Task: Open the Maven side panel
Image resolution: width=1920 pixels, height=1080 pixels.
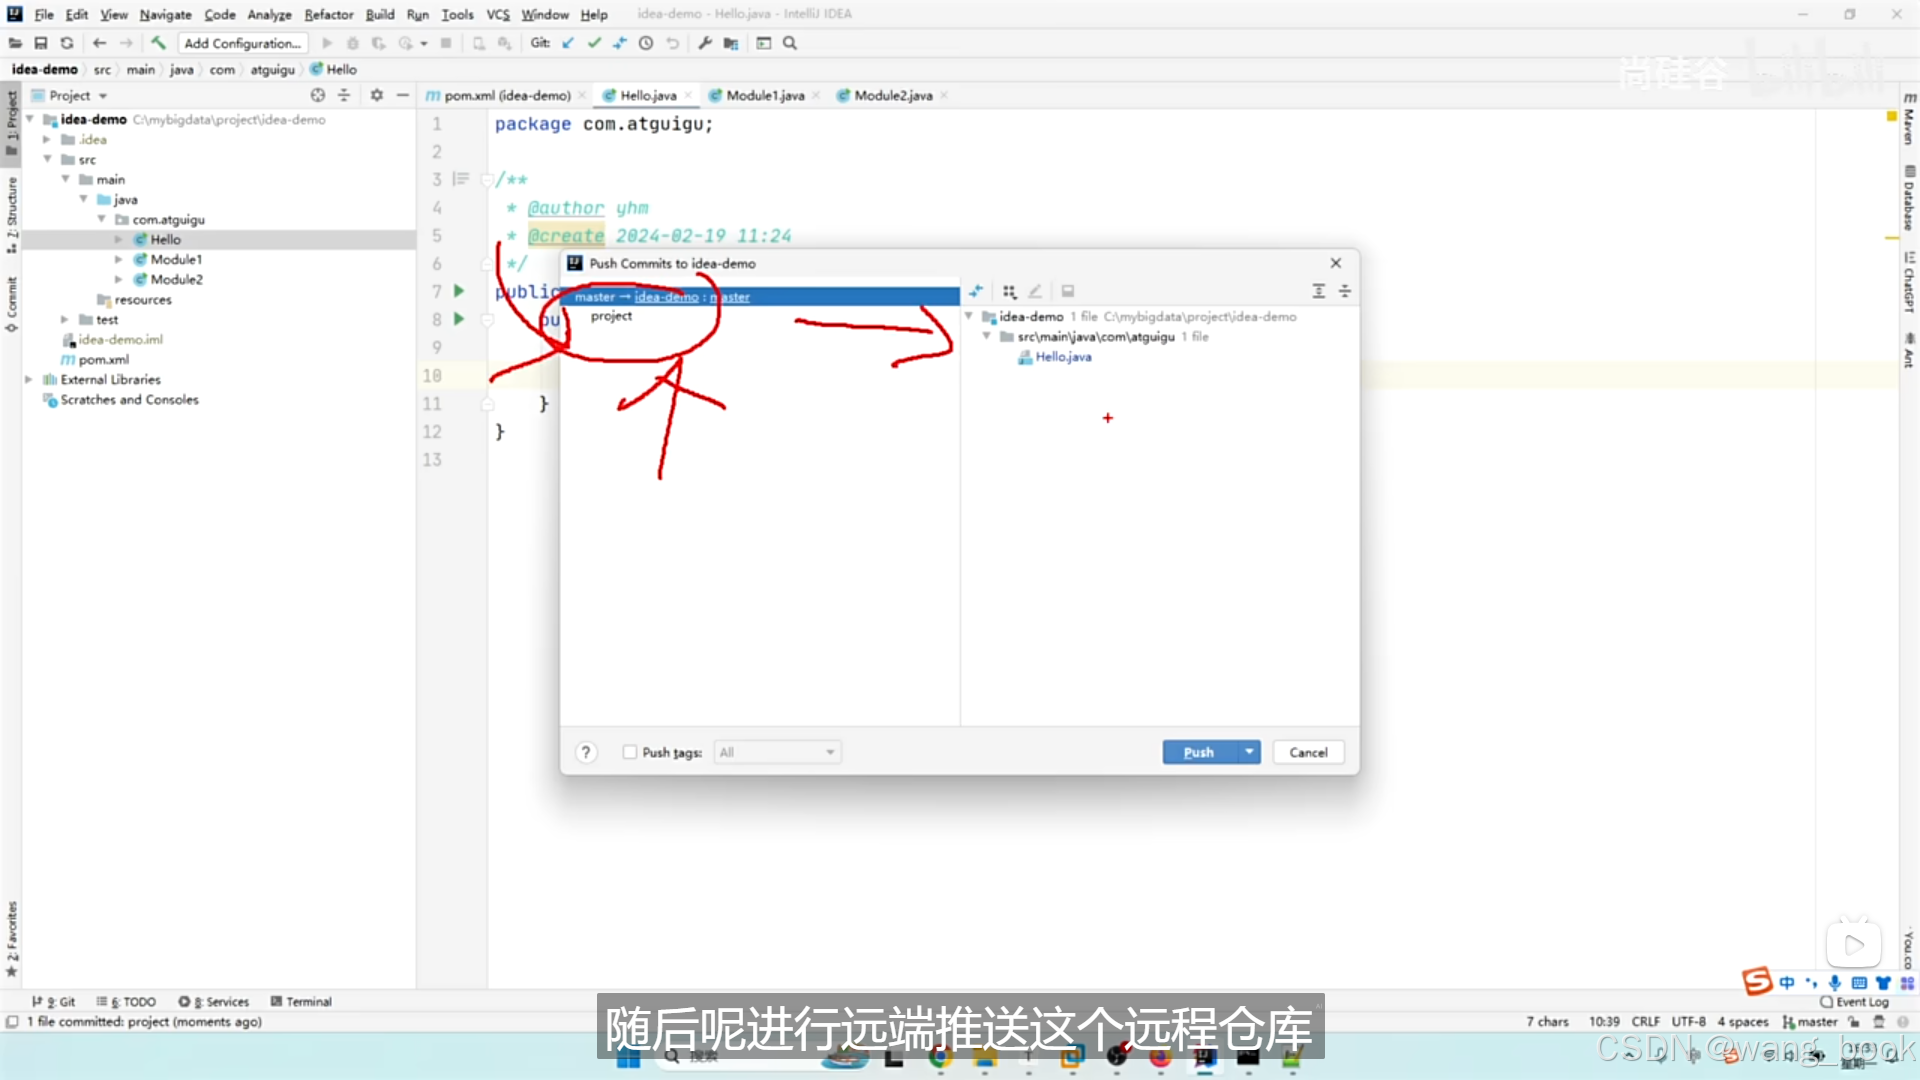Action: 1909,119
